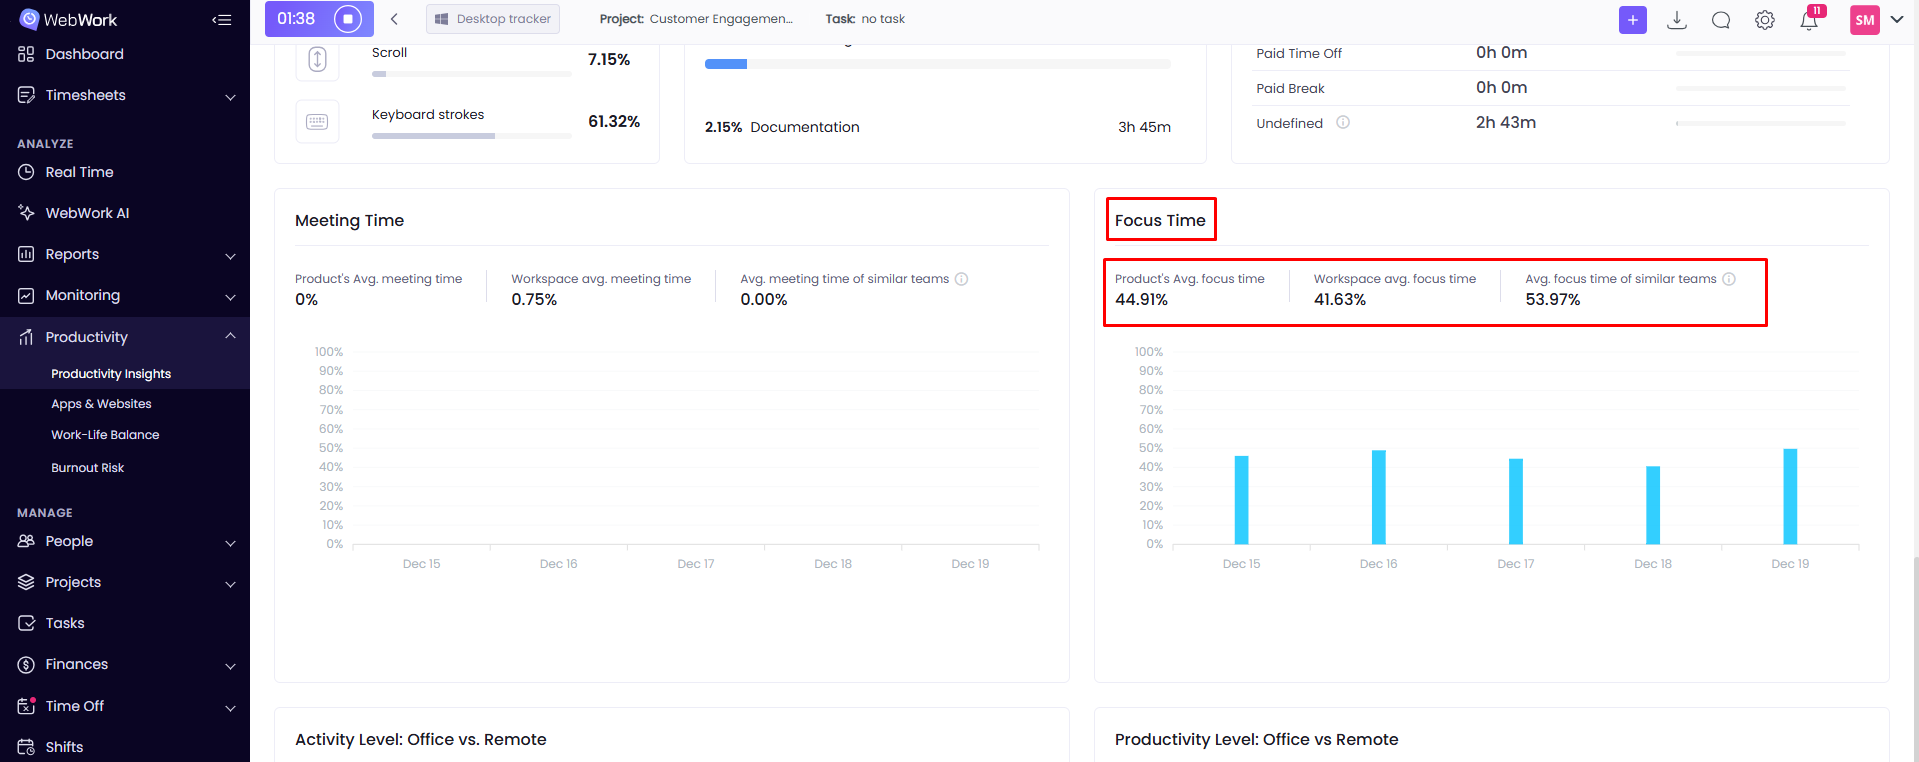This screenshot has width=1919, height=762.
Task: Go to Burnout Risk page
Action: [88, 468]
